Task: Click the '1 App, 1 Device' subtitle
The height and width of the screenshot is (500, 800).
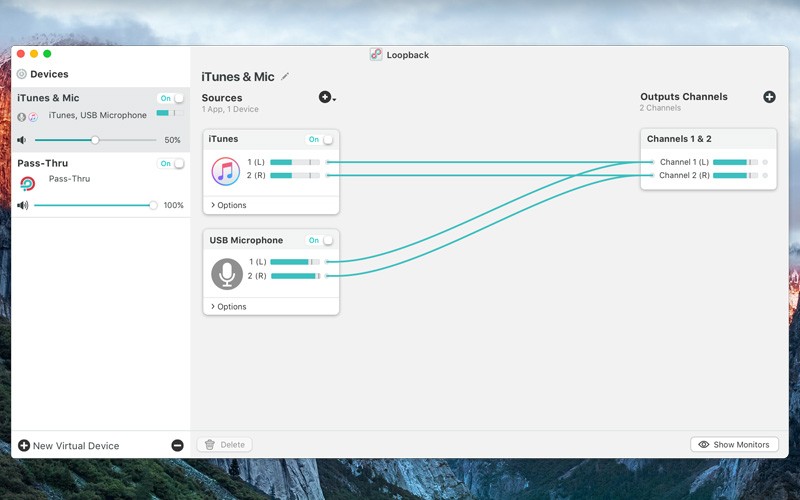Action: pyautogui.click(x=230, y=109)
